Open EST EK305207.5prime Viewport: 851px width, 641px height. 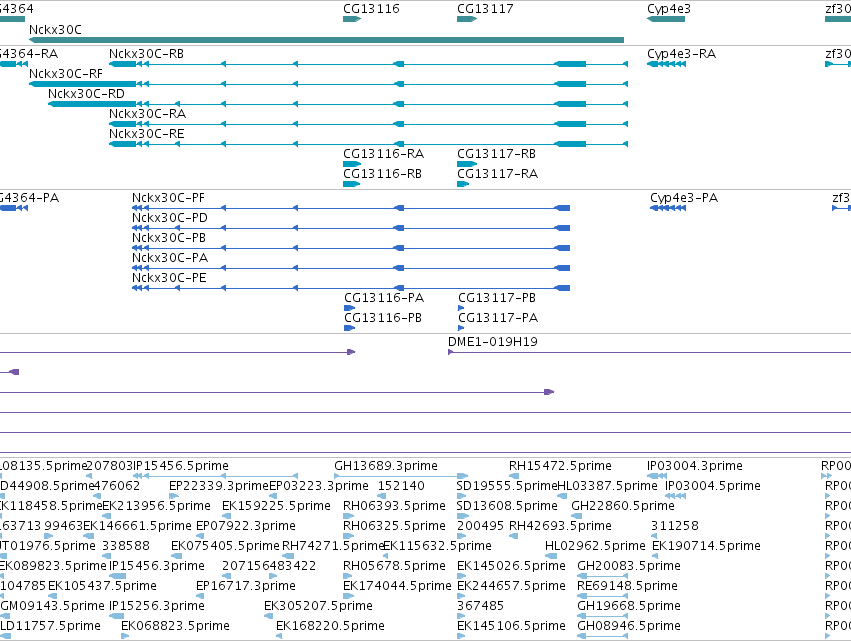(x=319, y=607)
